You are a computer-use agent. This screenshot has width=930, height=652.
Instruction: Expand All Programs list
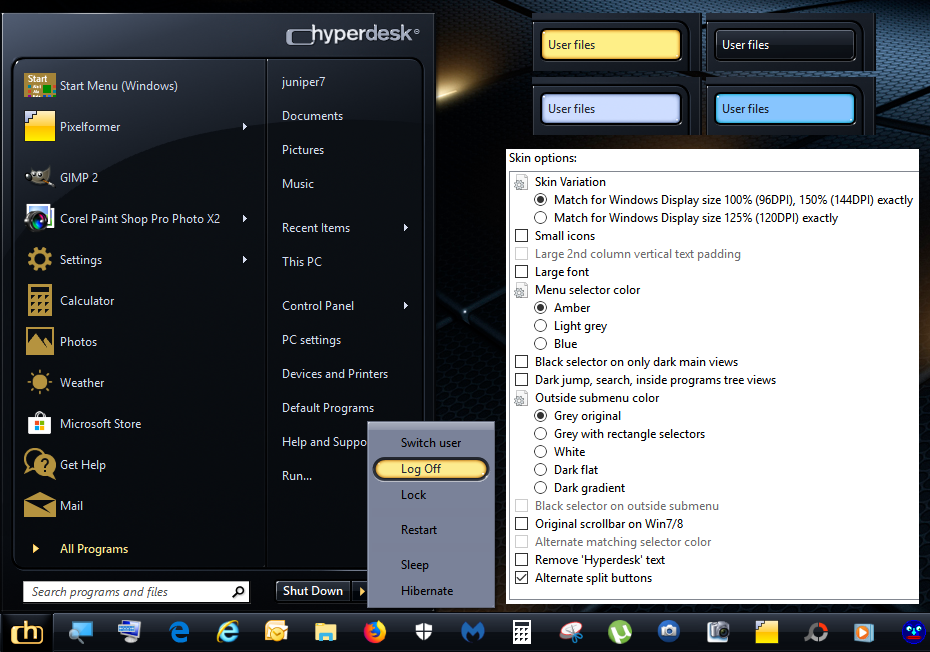click(94, 549)
